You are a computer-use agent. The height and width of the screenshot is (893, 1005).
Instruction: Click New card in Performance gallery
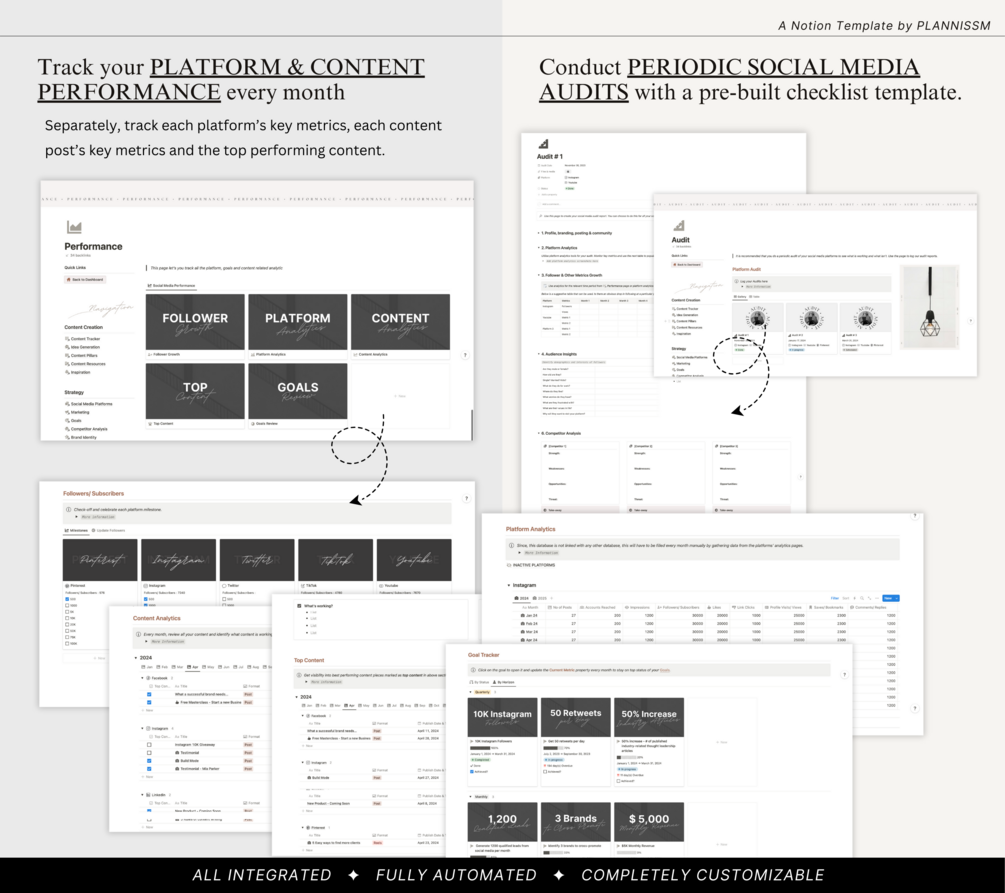pos(401,396)
